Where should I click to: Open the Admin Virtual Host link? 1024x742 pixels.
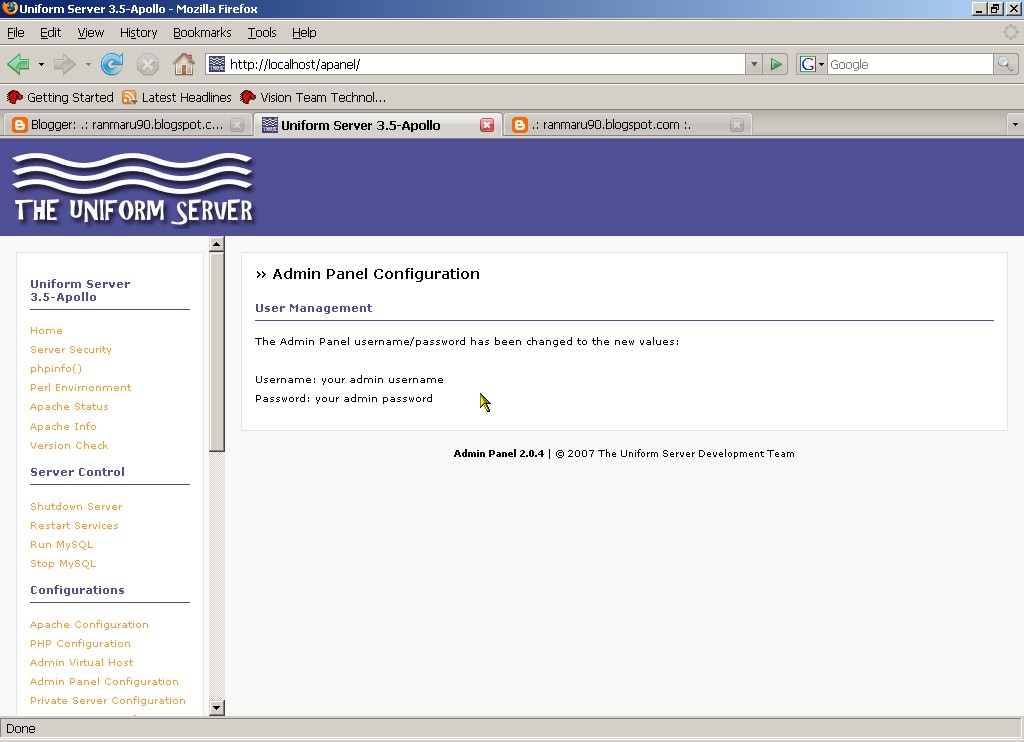tap(82, 662)
